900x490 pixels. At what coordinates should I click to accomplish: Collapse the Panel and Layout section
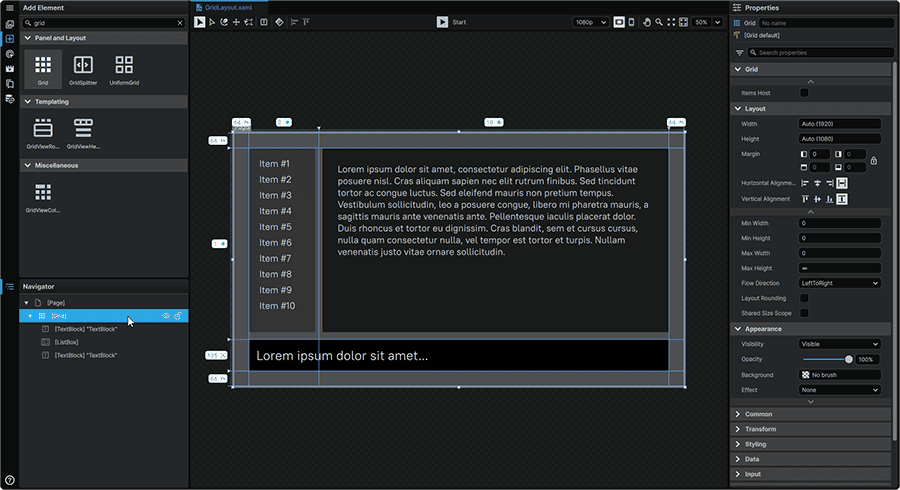pyautogui.click(x=28, y=38)
